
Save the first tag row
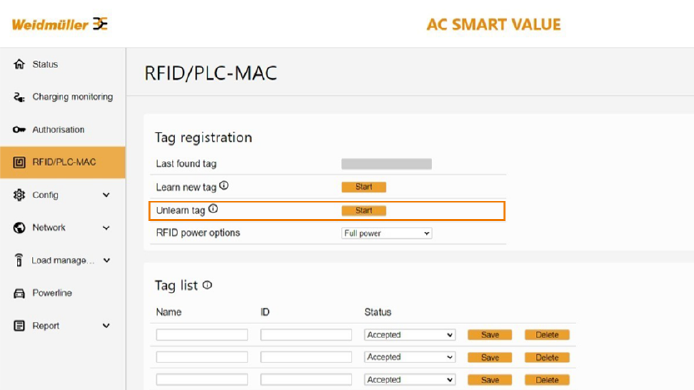(490, 335)
